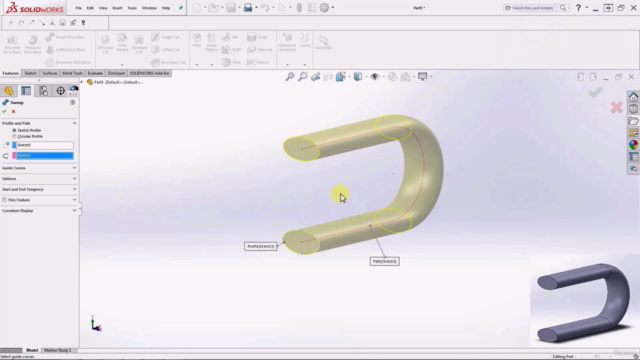640x360 pixels.
Task: Expand Start and End Tangency section
Action: pyautogui.click(x=75, y=189)
